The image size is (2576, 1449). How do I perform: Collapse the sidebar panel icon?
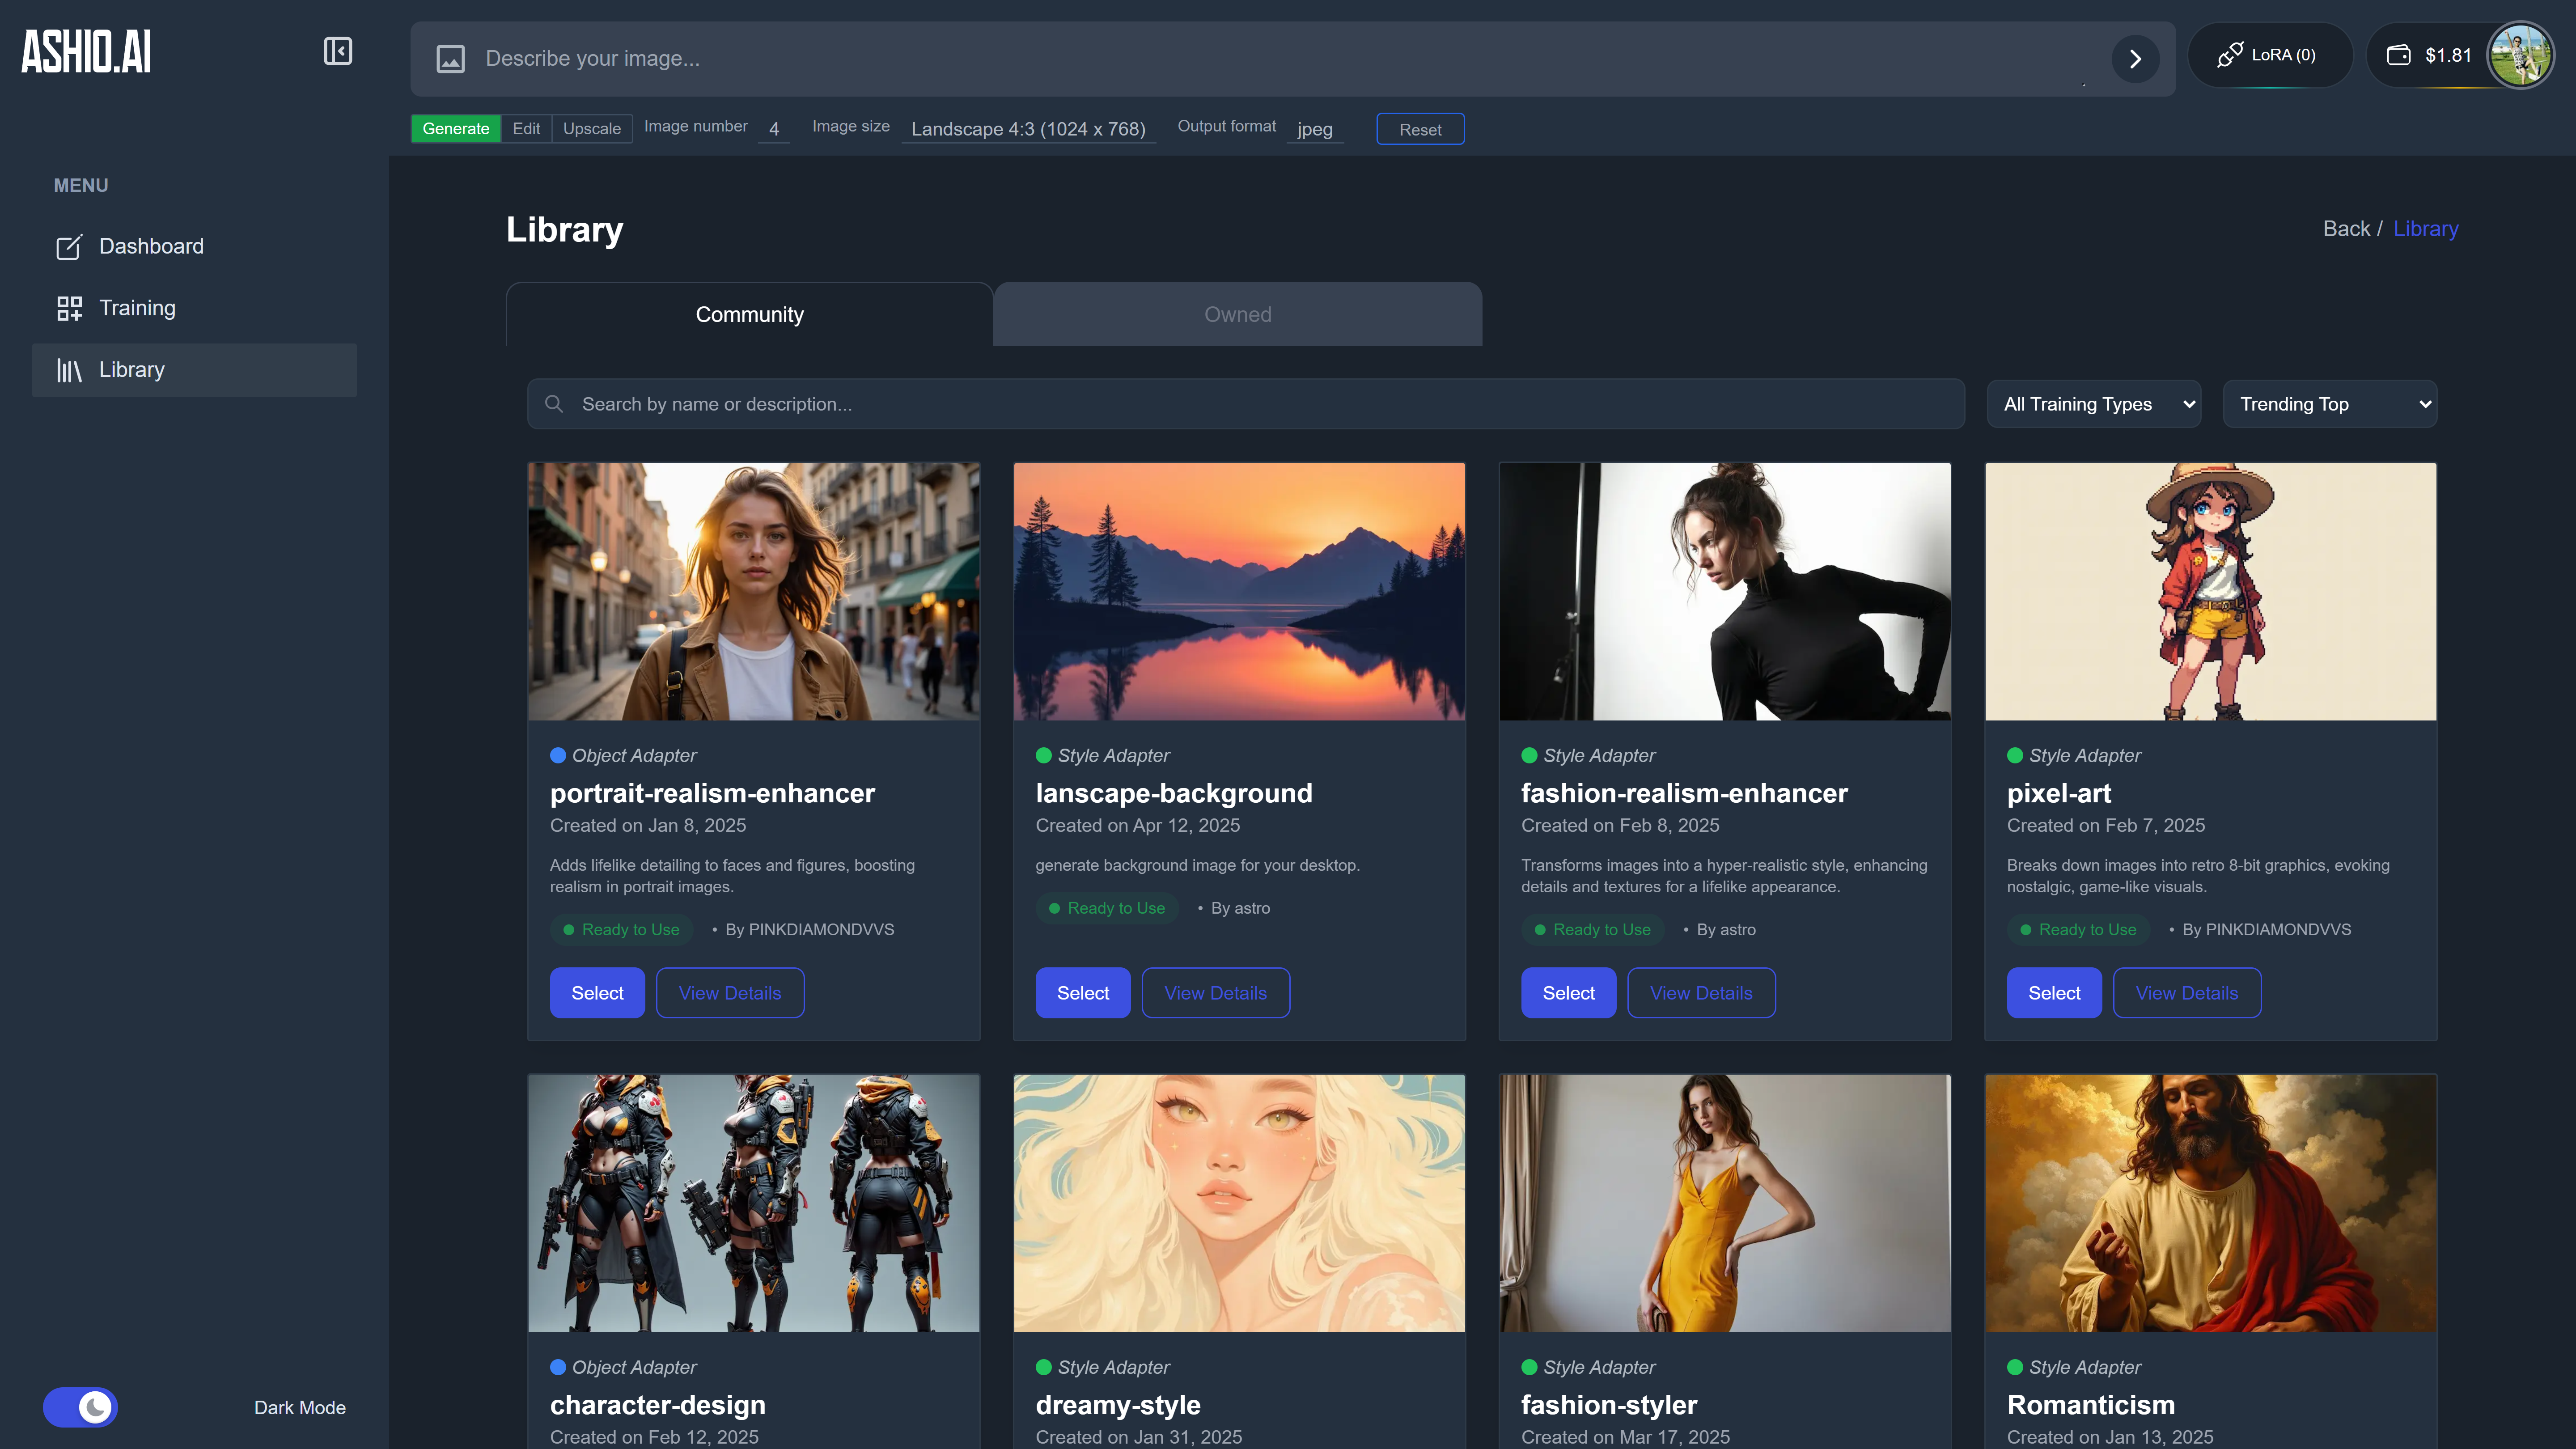[338, 51]
